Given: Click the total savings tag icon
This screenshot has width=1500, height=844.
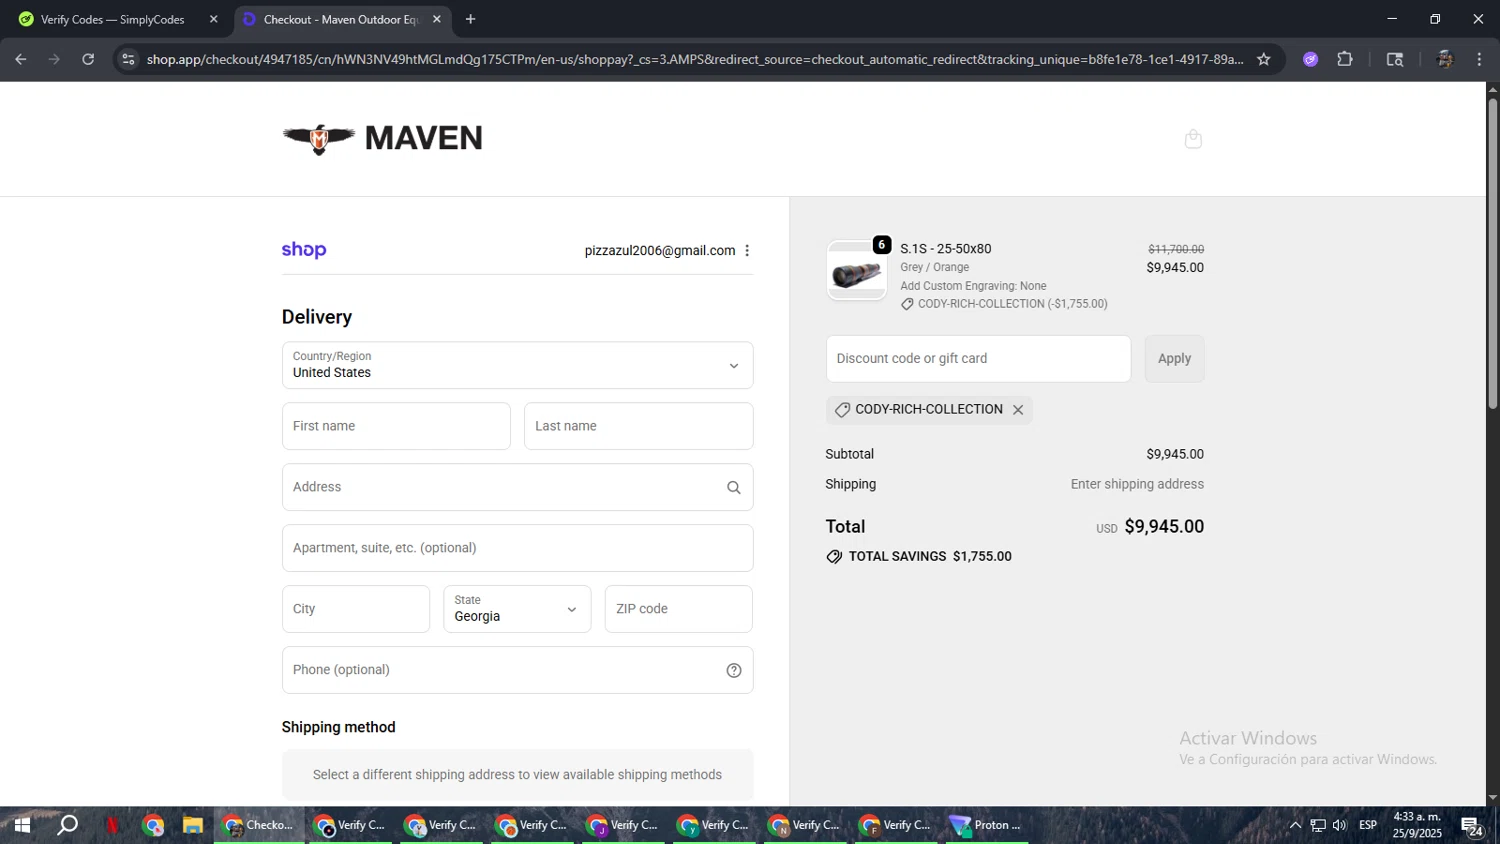Looking at the screenshot, I should (x=834, y=557).
